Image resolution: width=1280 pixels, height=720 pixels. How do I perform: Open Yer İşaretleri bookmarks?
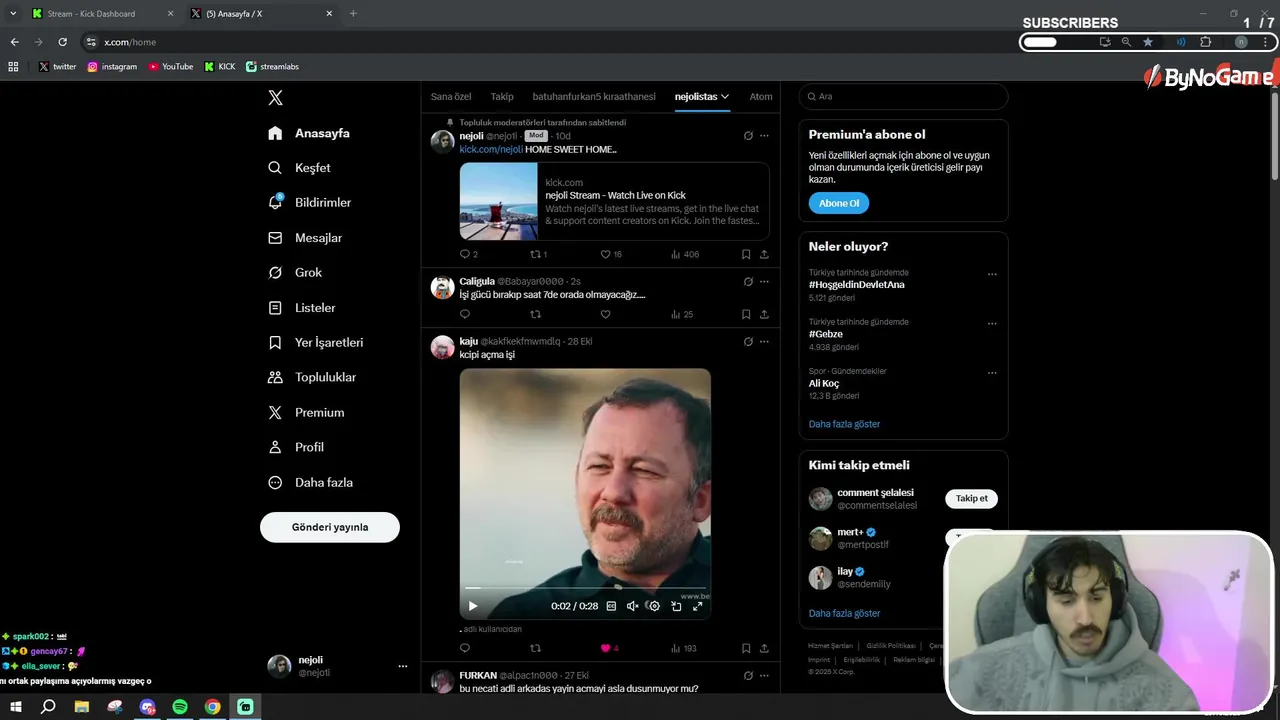pyautogui.click(x=315, y=342)
